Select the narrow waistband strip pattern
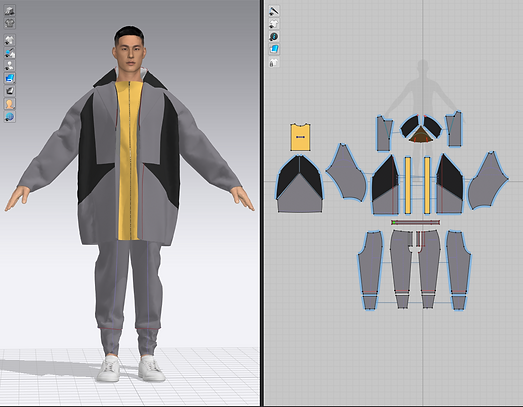 pyautogui.click(x=416, y=222)
